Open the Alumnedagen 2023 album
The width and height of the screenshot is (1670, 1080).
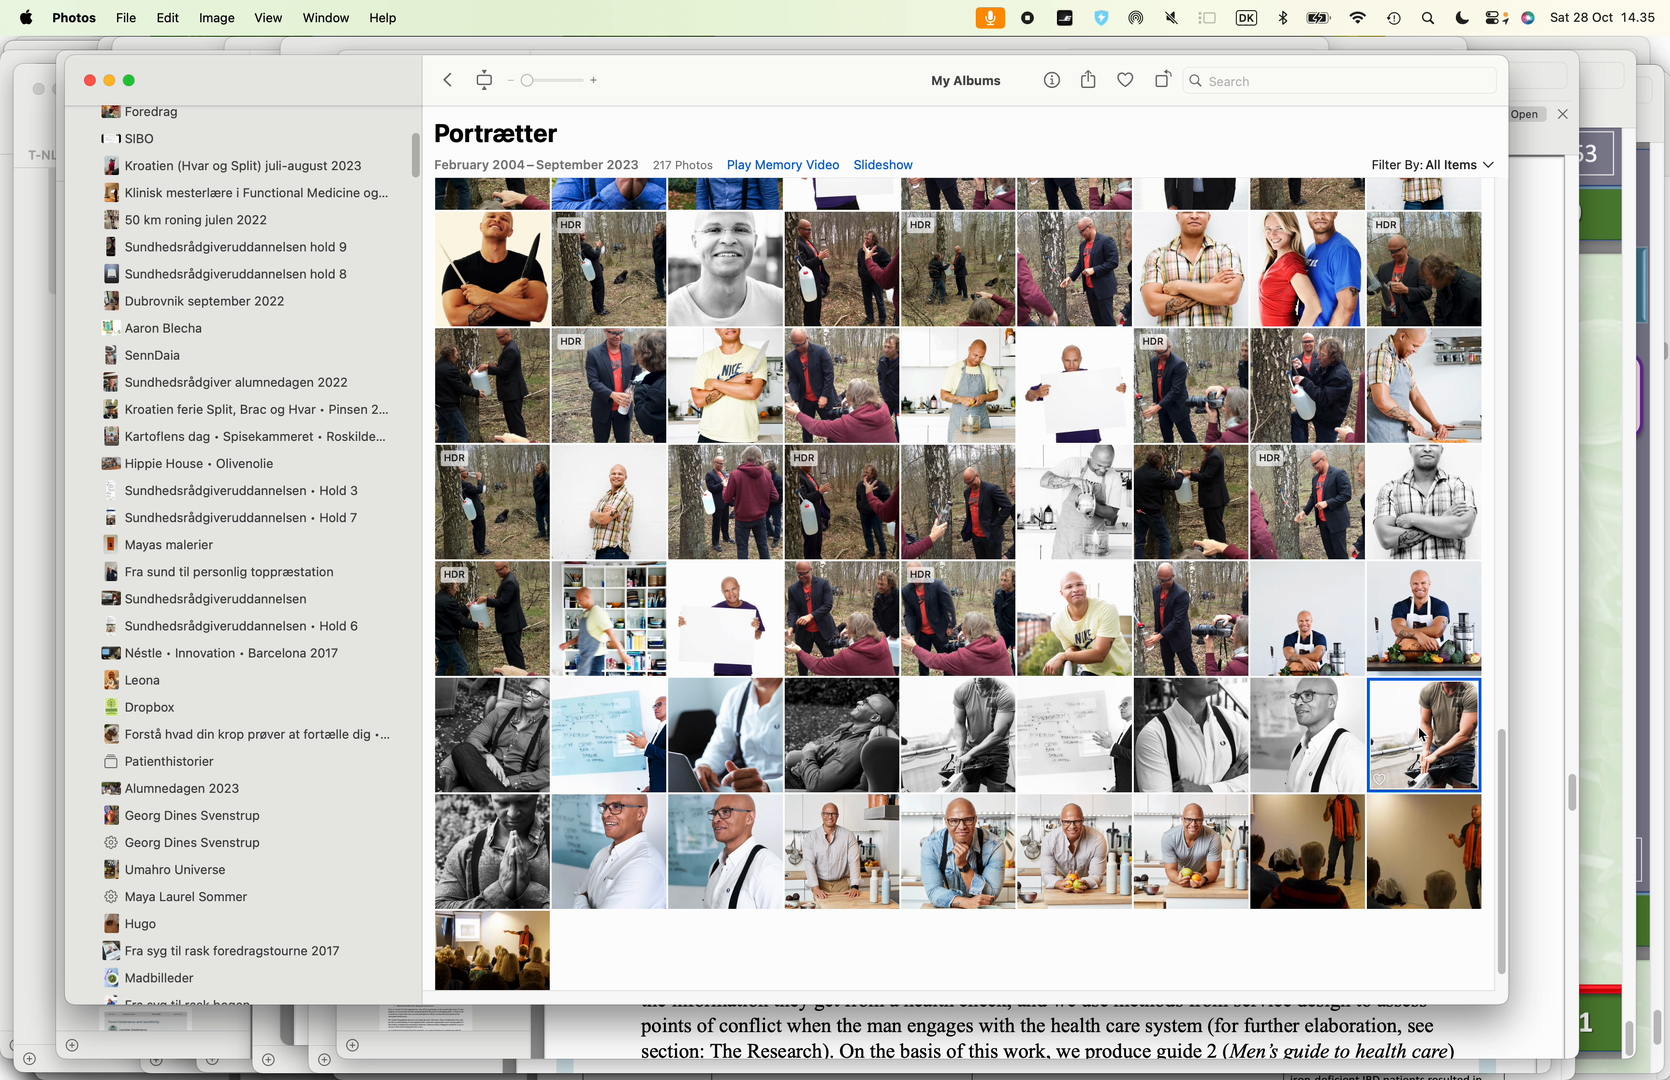(x=182, y=789)
